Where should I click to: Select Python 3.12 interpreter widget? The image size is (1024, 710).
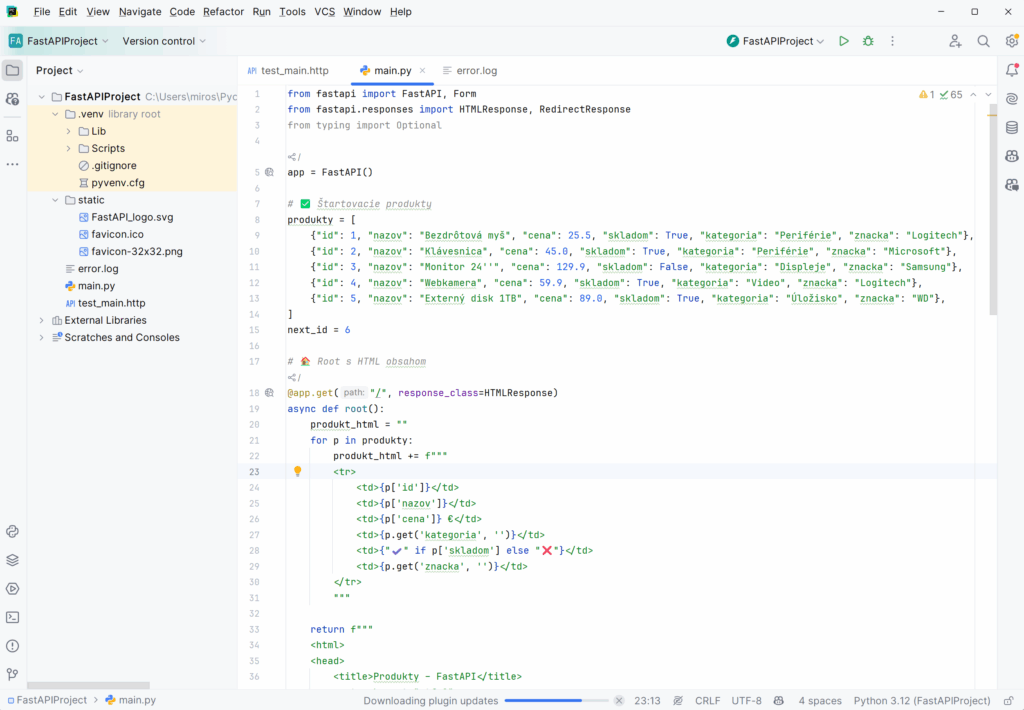pos(921,700)
